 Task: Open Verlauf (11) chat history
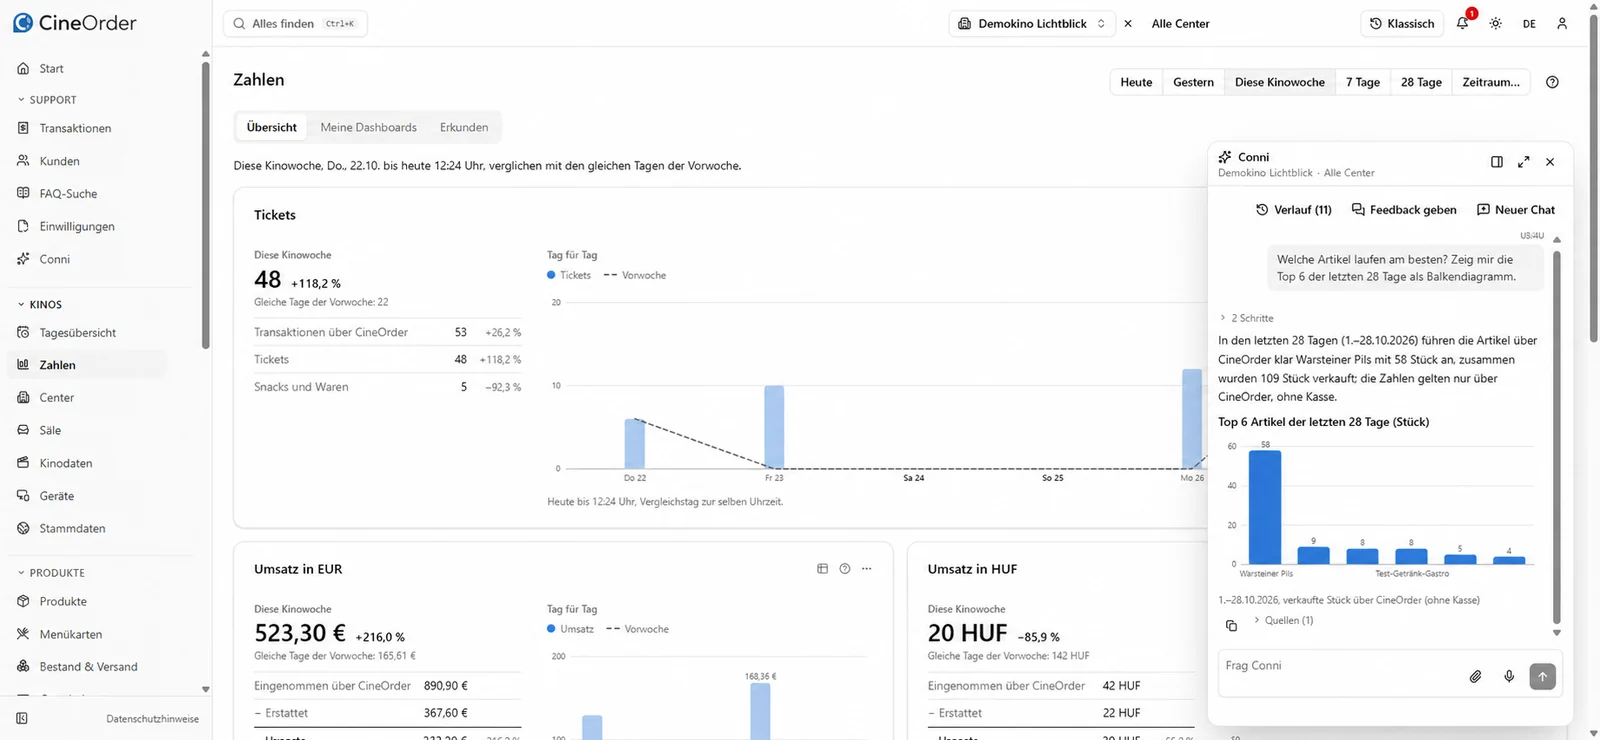(1294, 210)
